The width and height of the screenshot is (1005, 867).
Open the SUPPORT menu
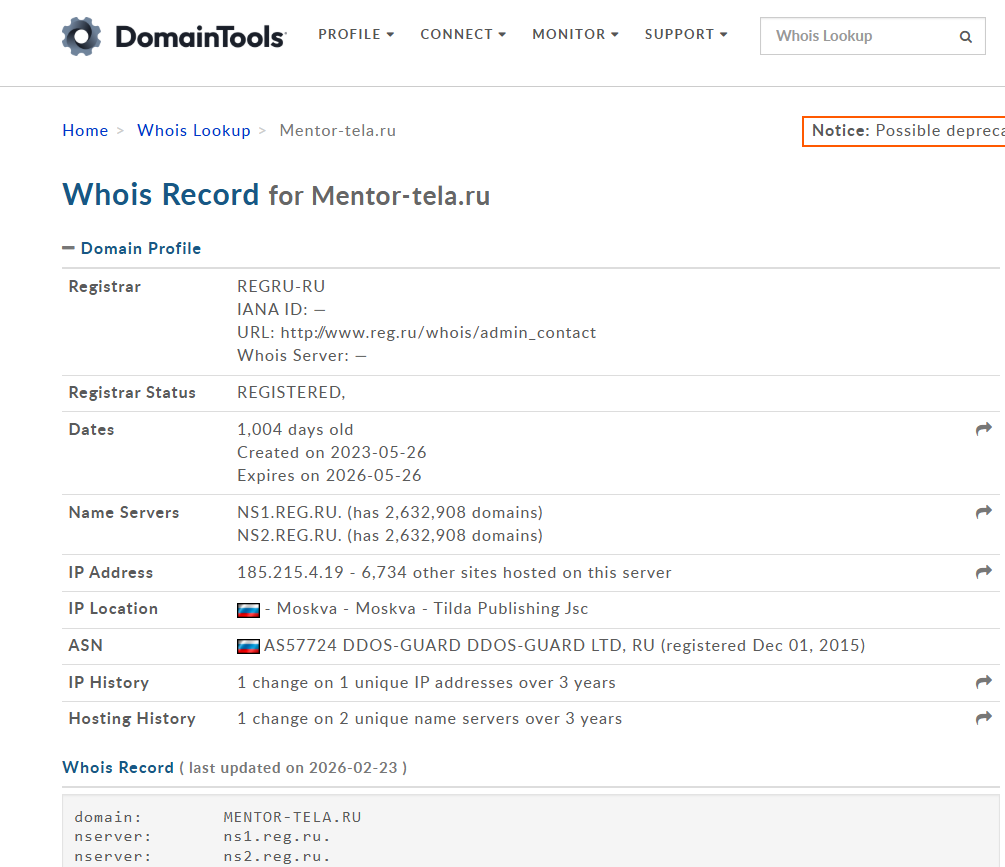click(686, 35)
